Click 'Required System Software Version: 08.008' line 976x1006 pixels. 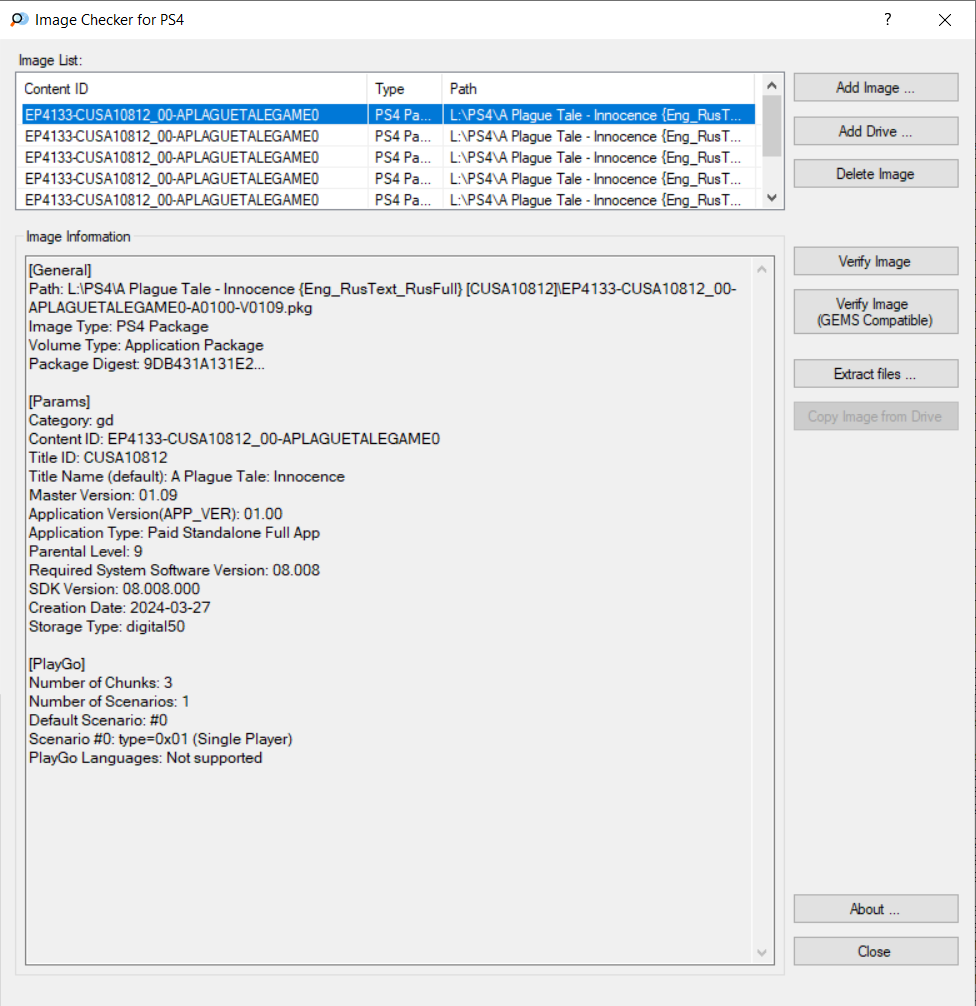tap(175, 570)
